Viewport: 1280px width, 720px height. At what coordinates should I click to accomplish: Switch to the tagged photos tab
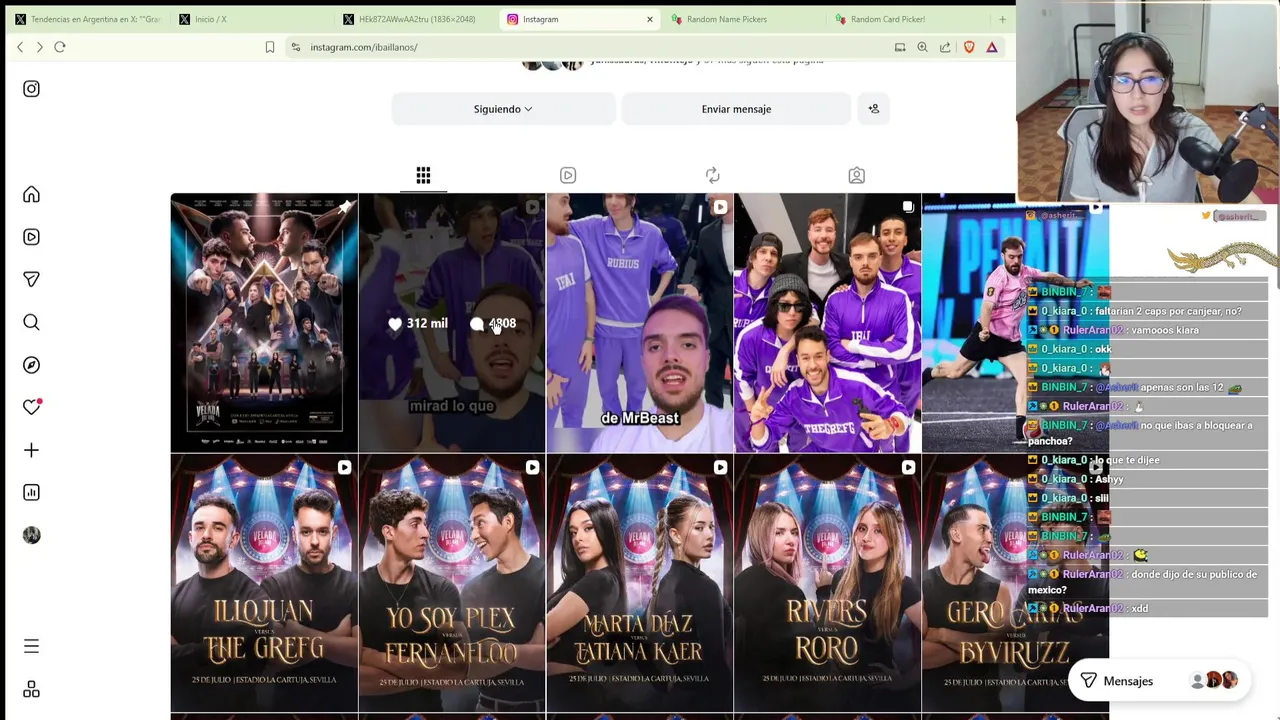click(x=856, y=175)
